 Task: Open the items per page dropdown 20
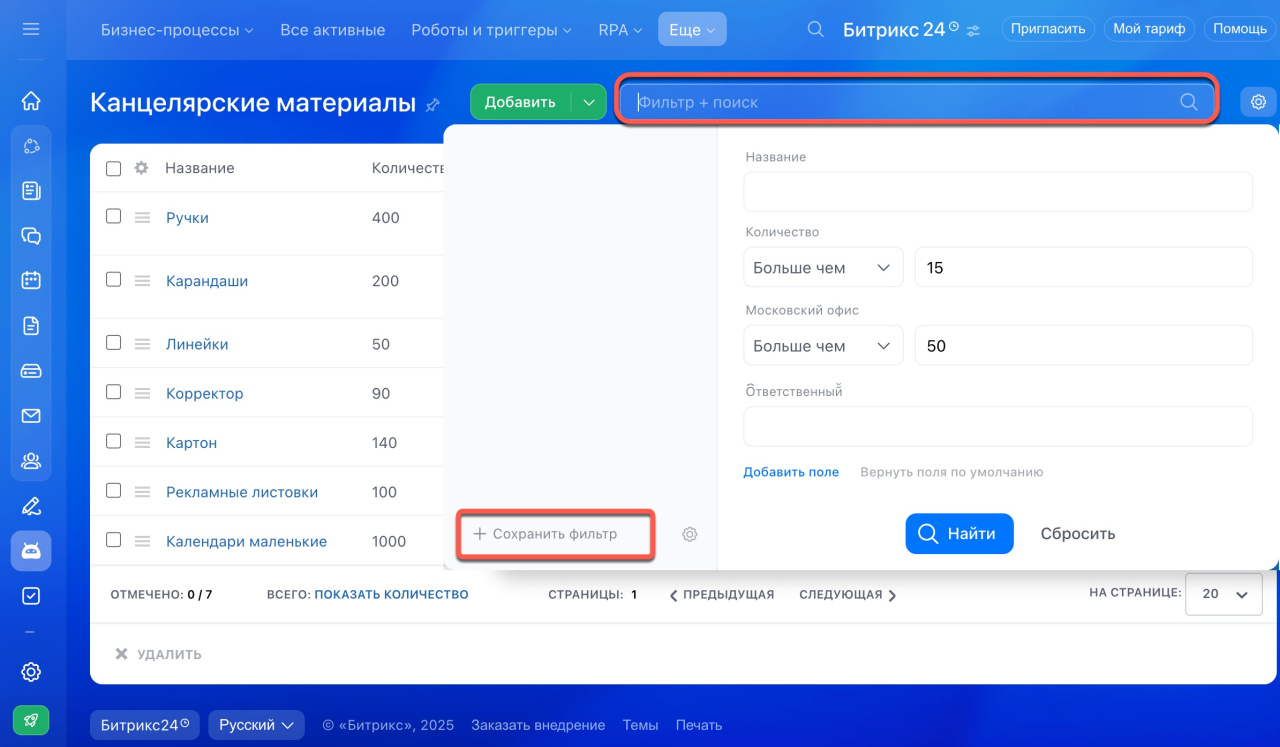[x=1223, y=594]
